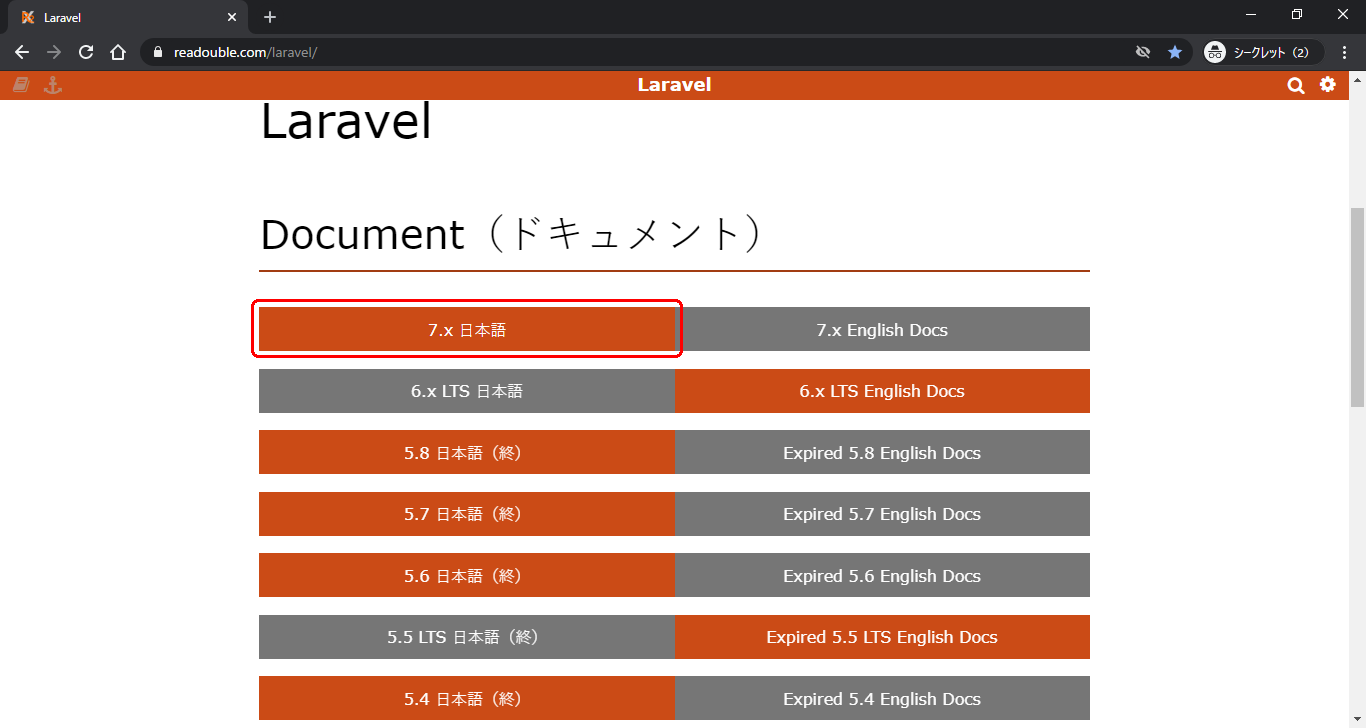Open 5.5 LTS 日本語（終） documentation
This screenshot has width=1366, height=728.
click(x=467, y=637)
